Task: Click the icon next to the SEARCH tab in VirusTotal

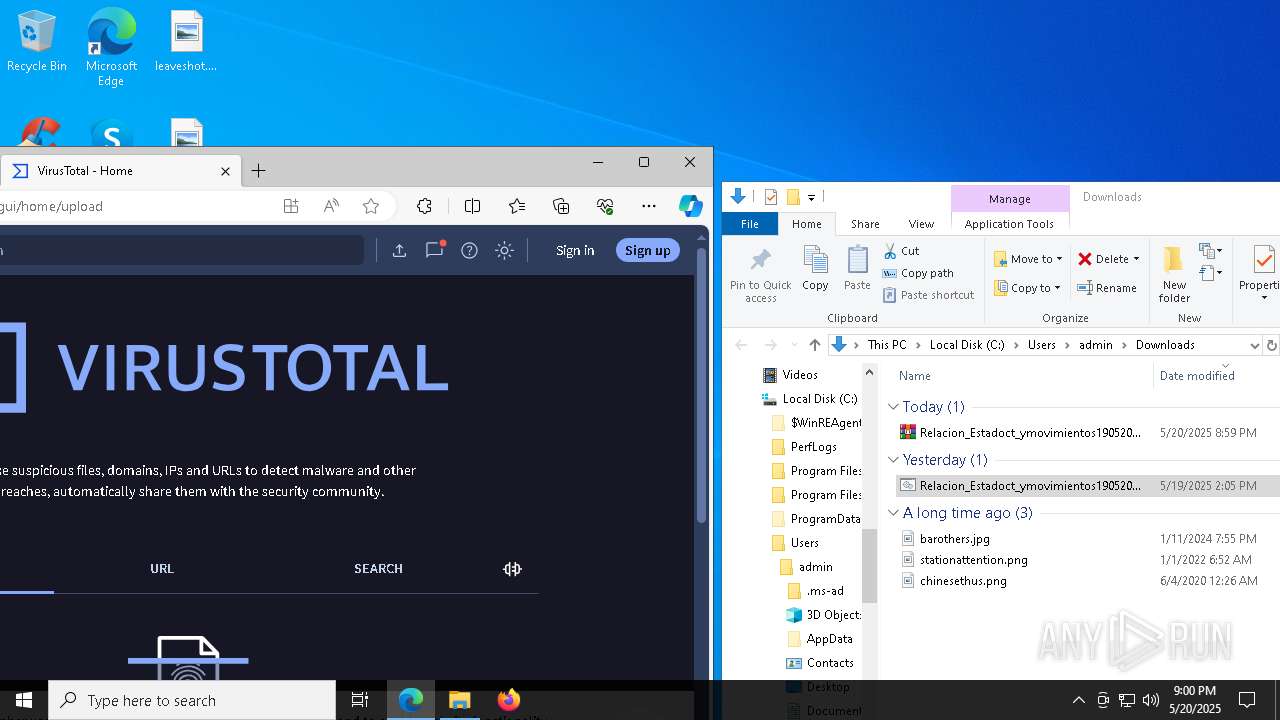Action: click(x=512, y=569)
